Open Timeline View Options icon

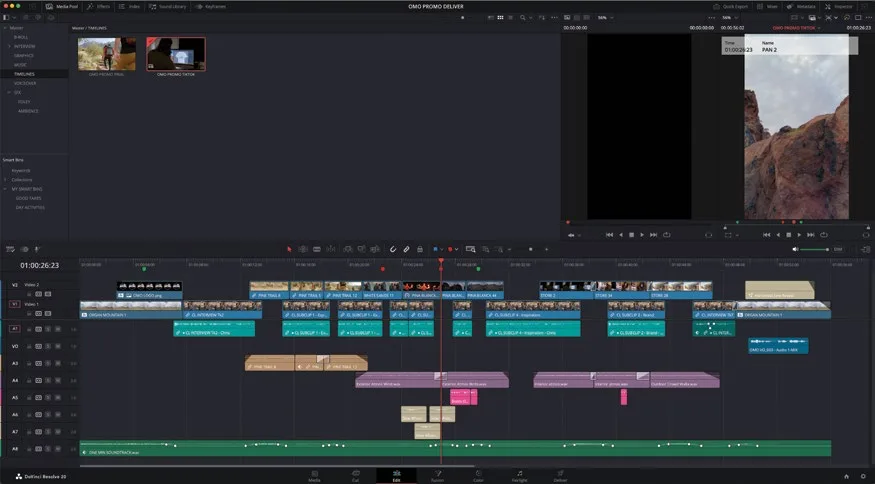click(10, 249)
